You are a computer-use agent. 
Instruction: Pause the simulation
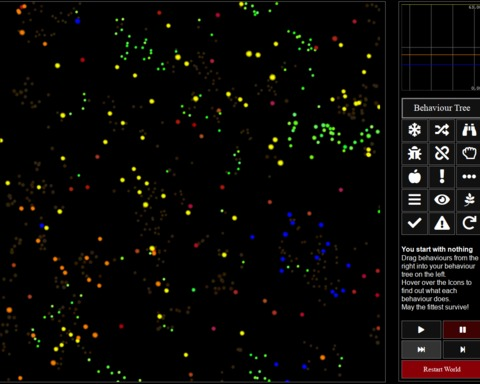tap(462, 330)
